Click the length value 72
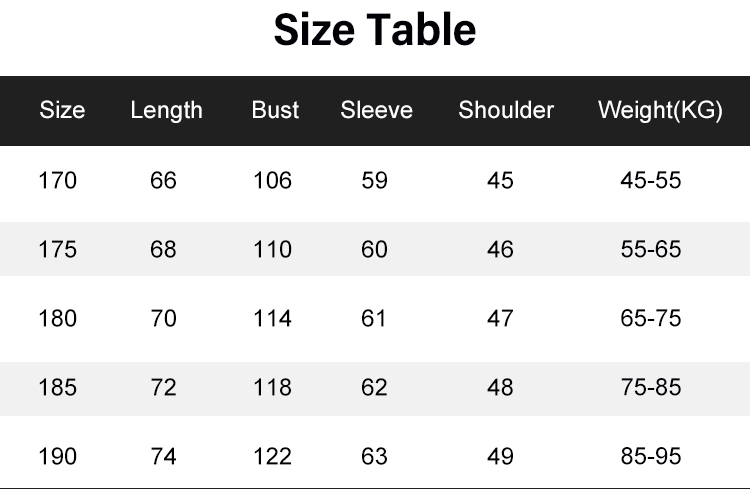 tap(163, 387)
